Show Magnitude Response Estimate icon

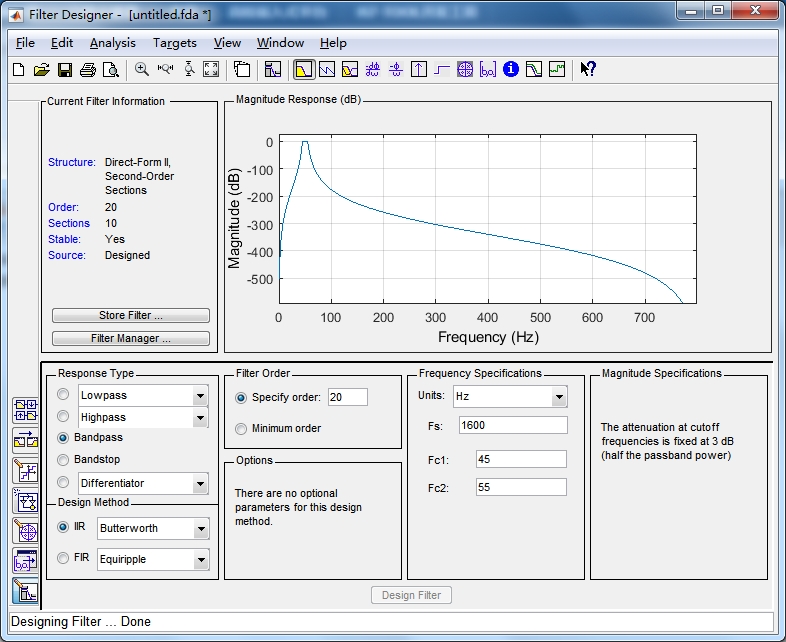pyautogui.click(x=534, y=70)
